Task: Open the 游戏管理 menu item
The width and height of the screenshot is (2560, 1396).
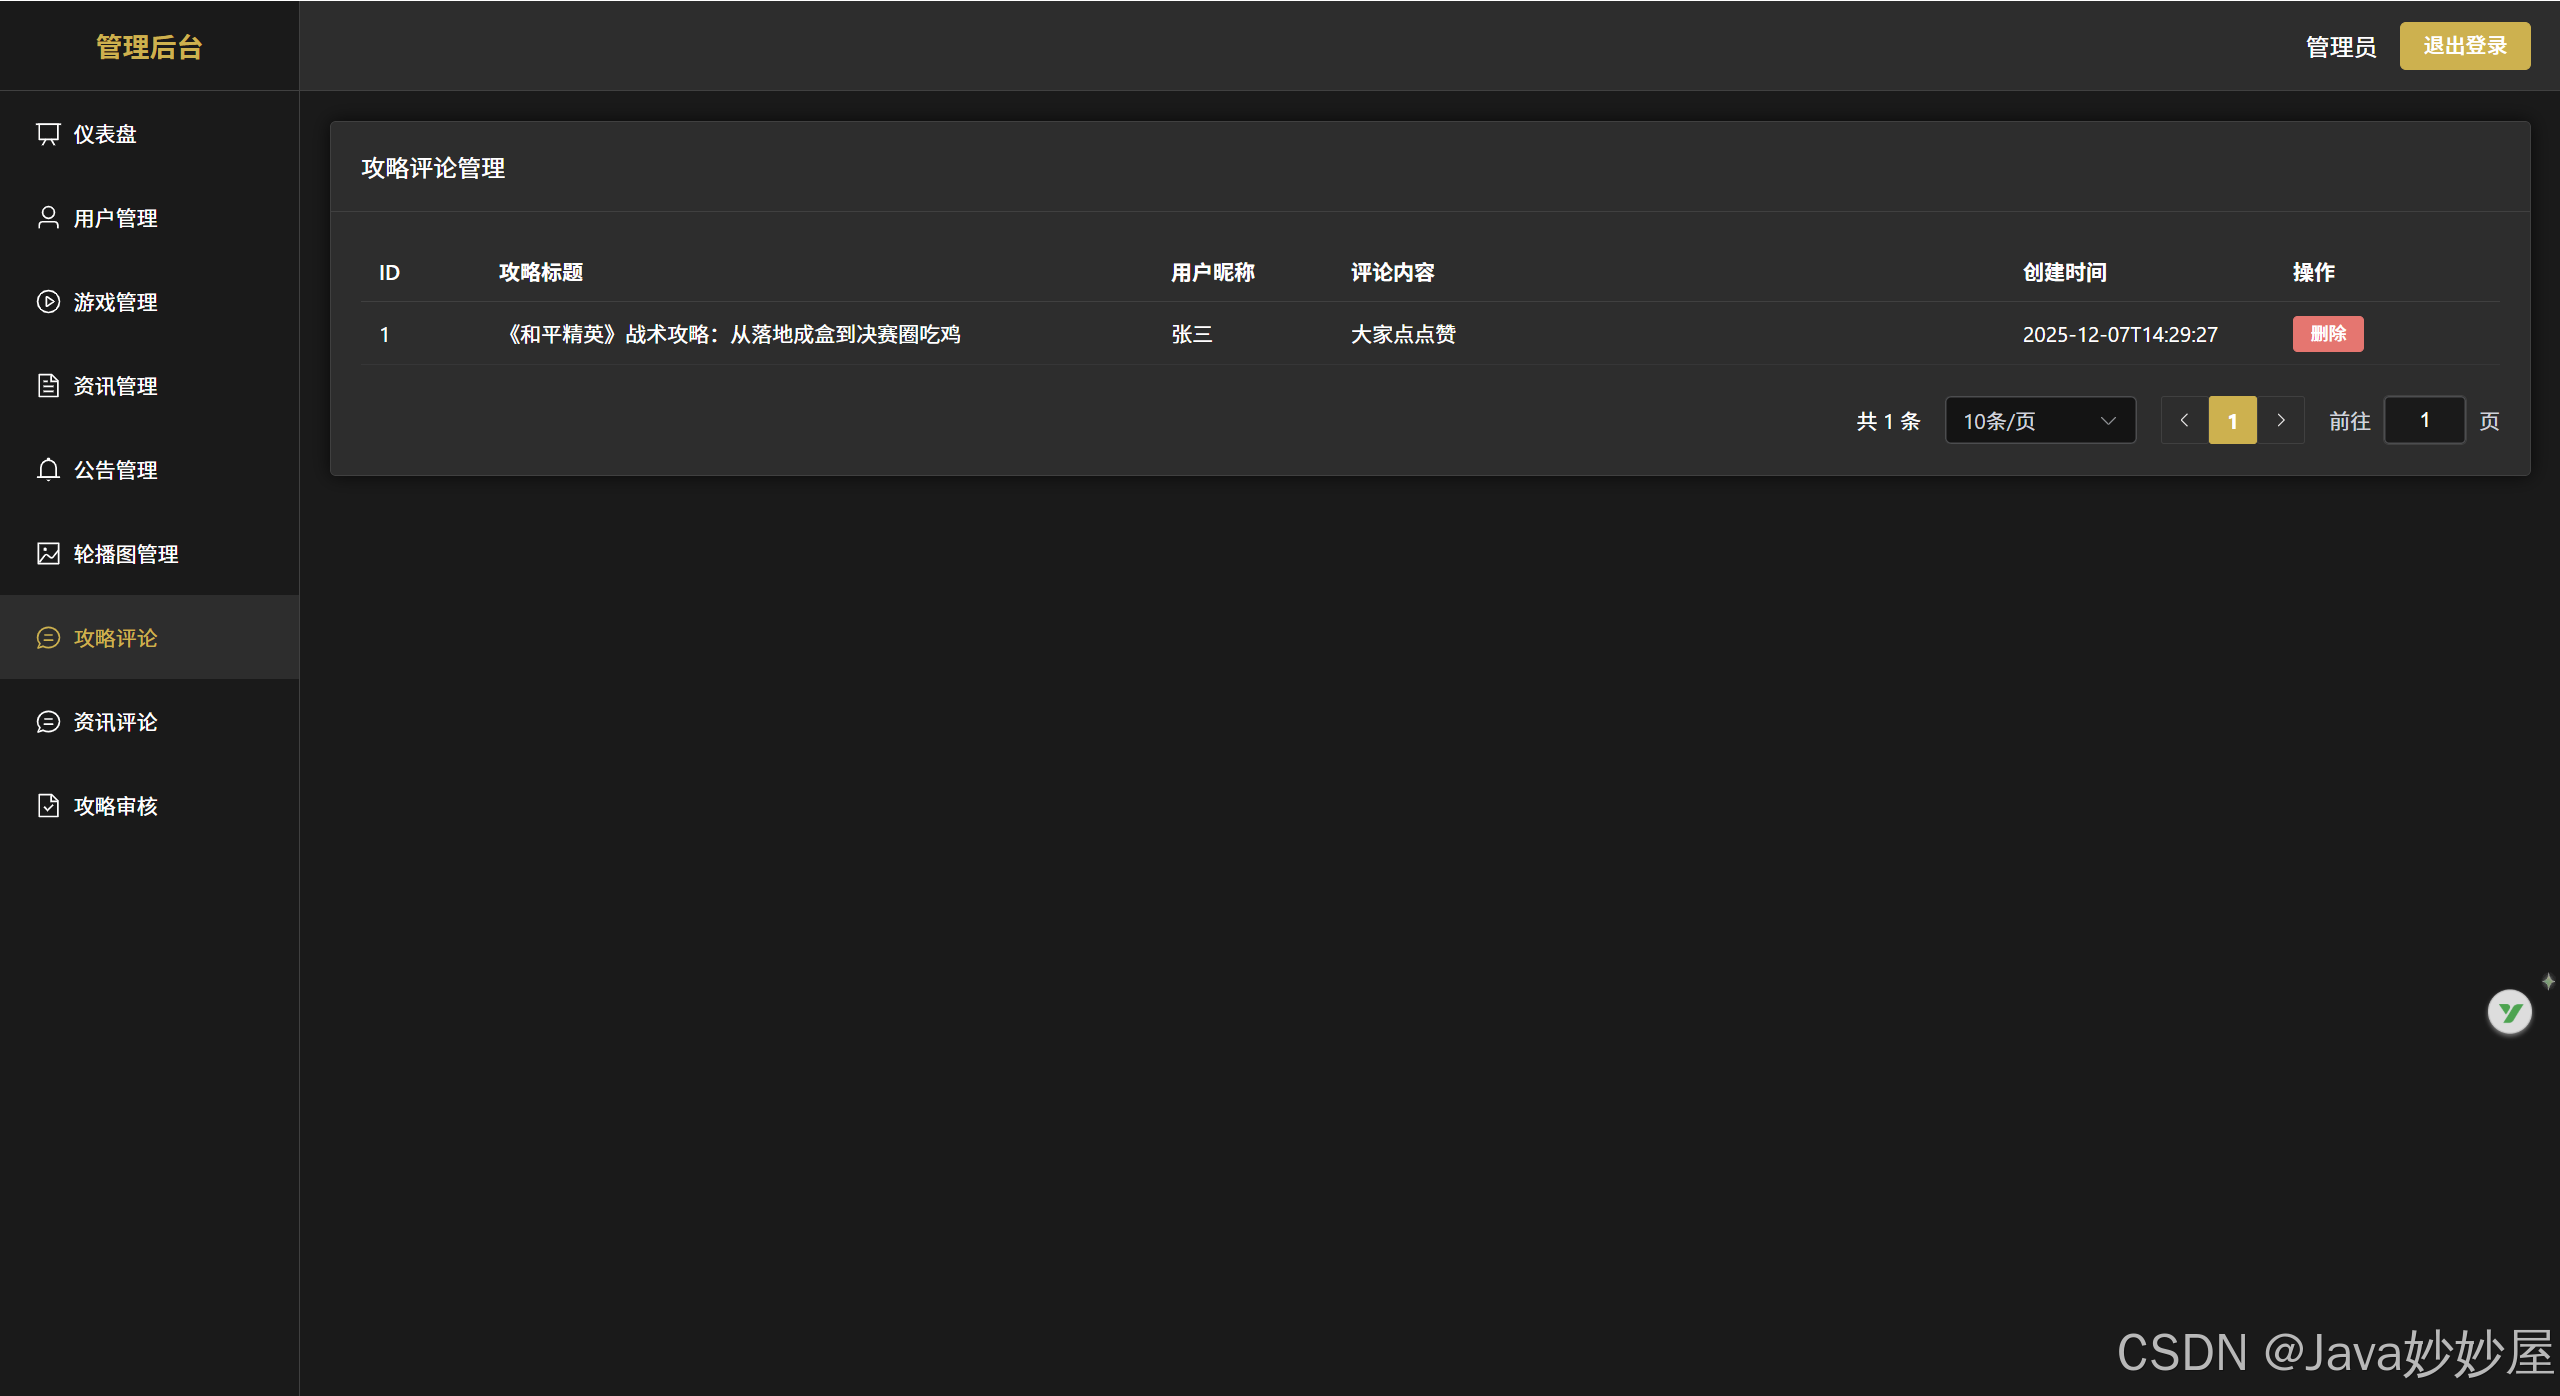Action: [x=116, y=302]
